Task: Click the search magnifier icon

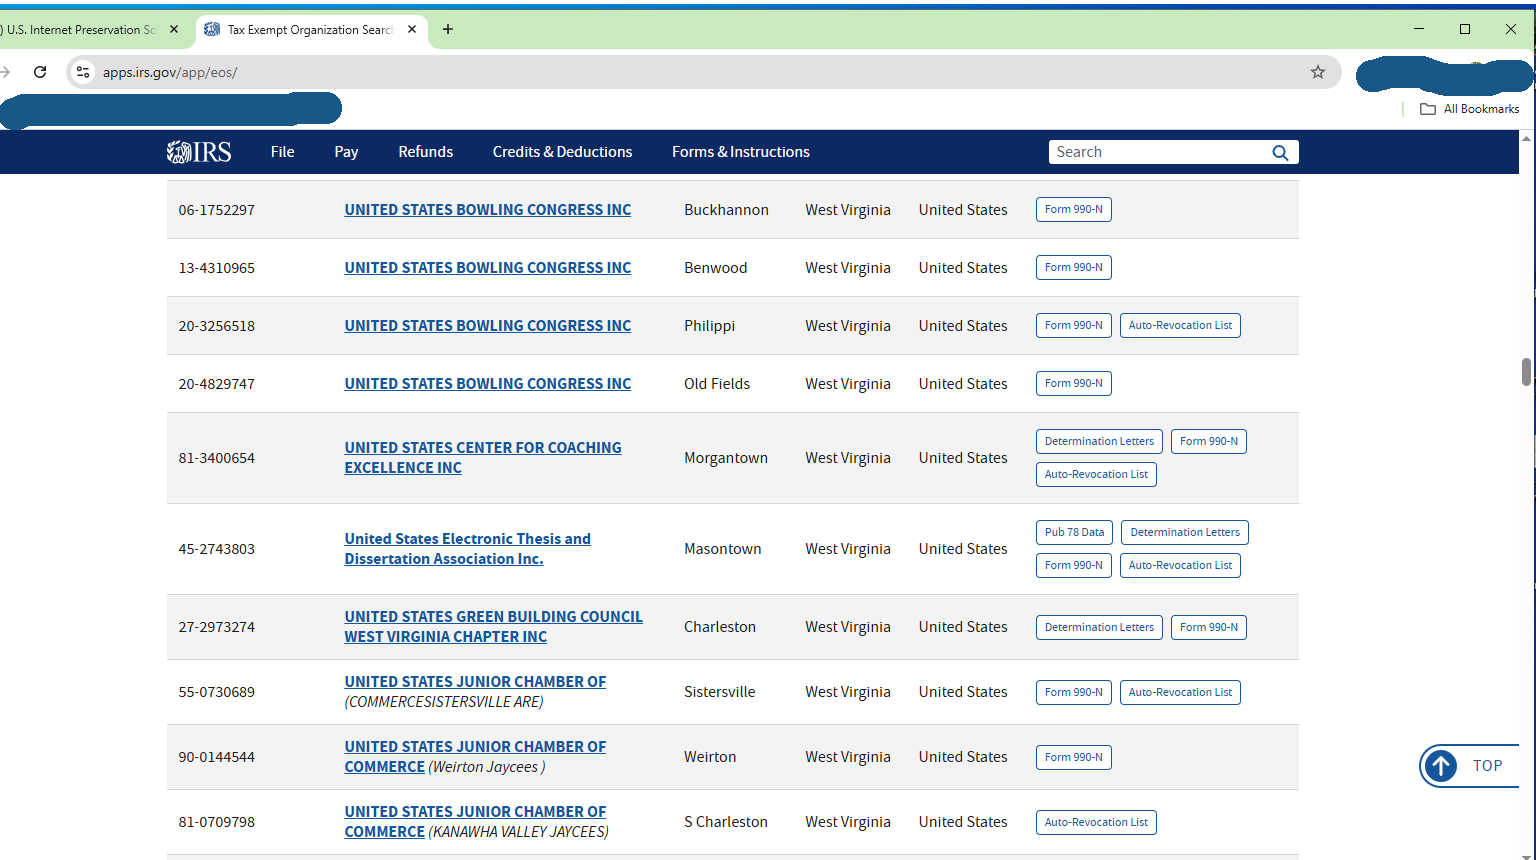Action: point(1280,152)
